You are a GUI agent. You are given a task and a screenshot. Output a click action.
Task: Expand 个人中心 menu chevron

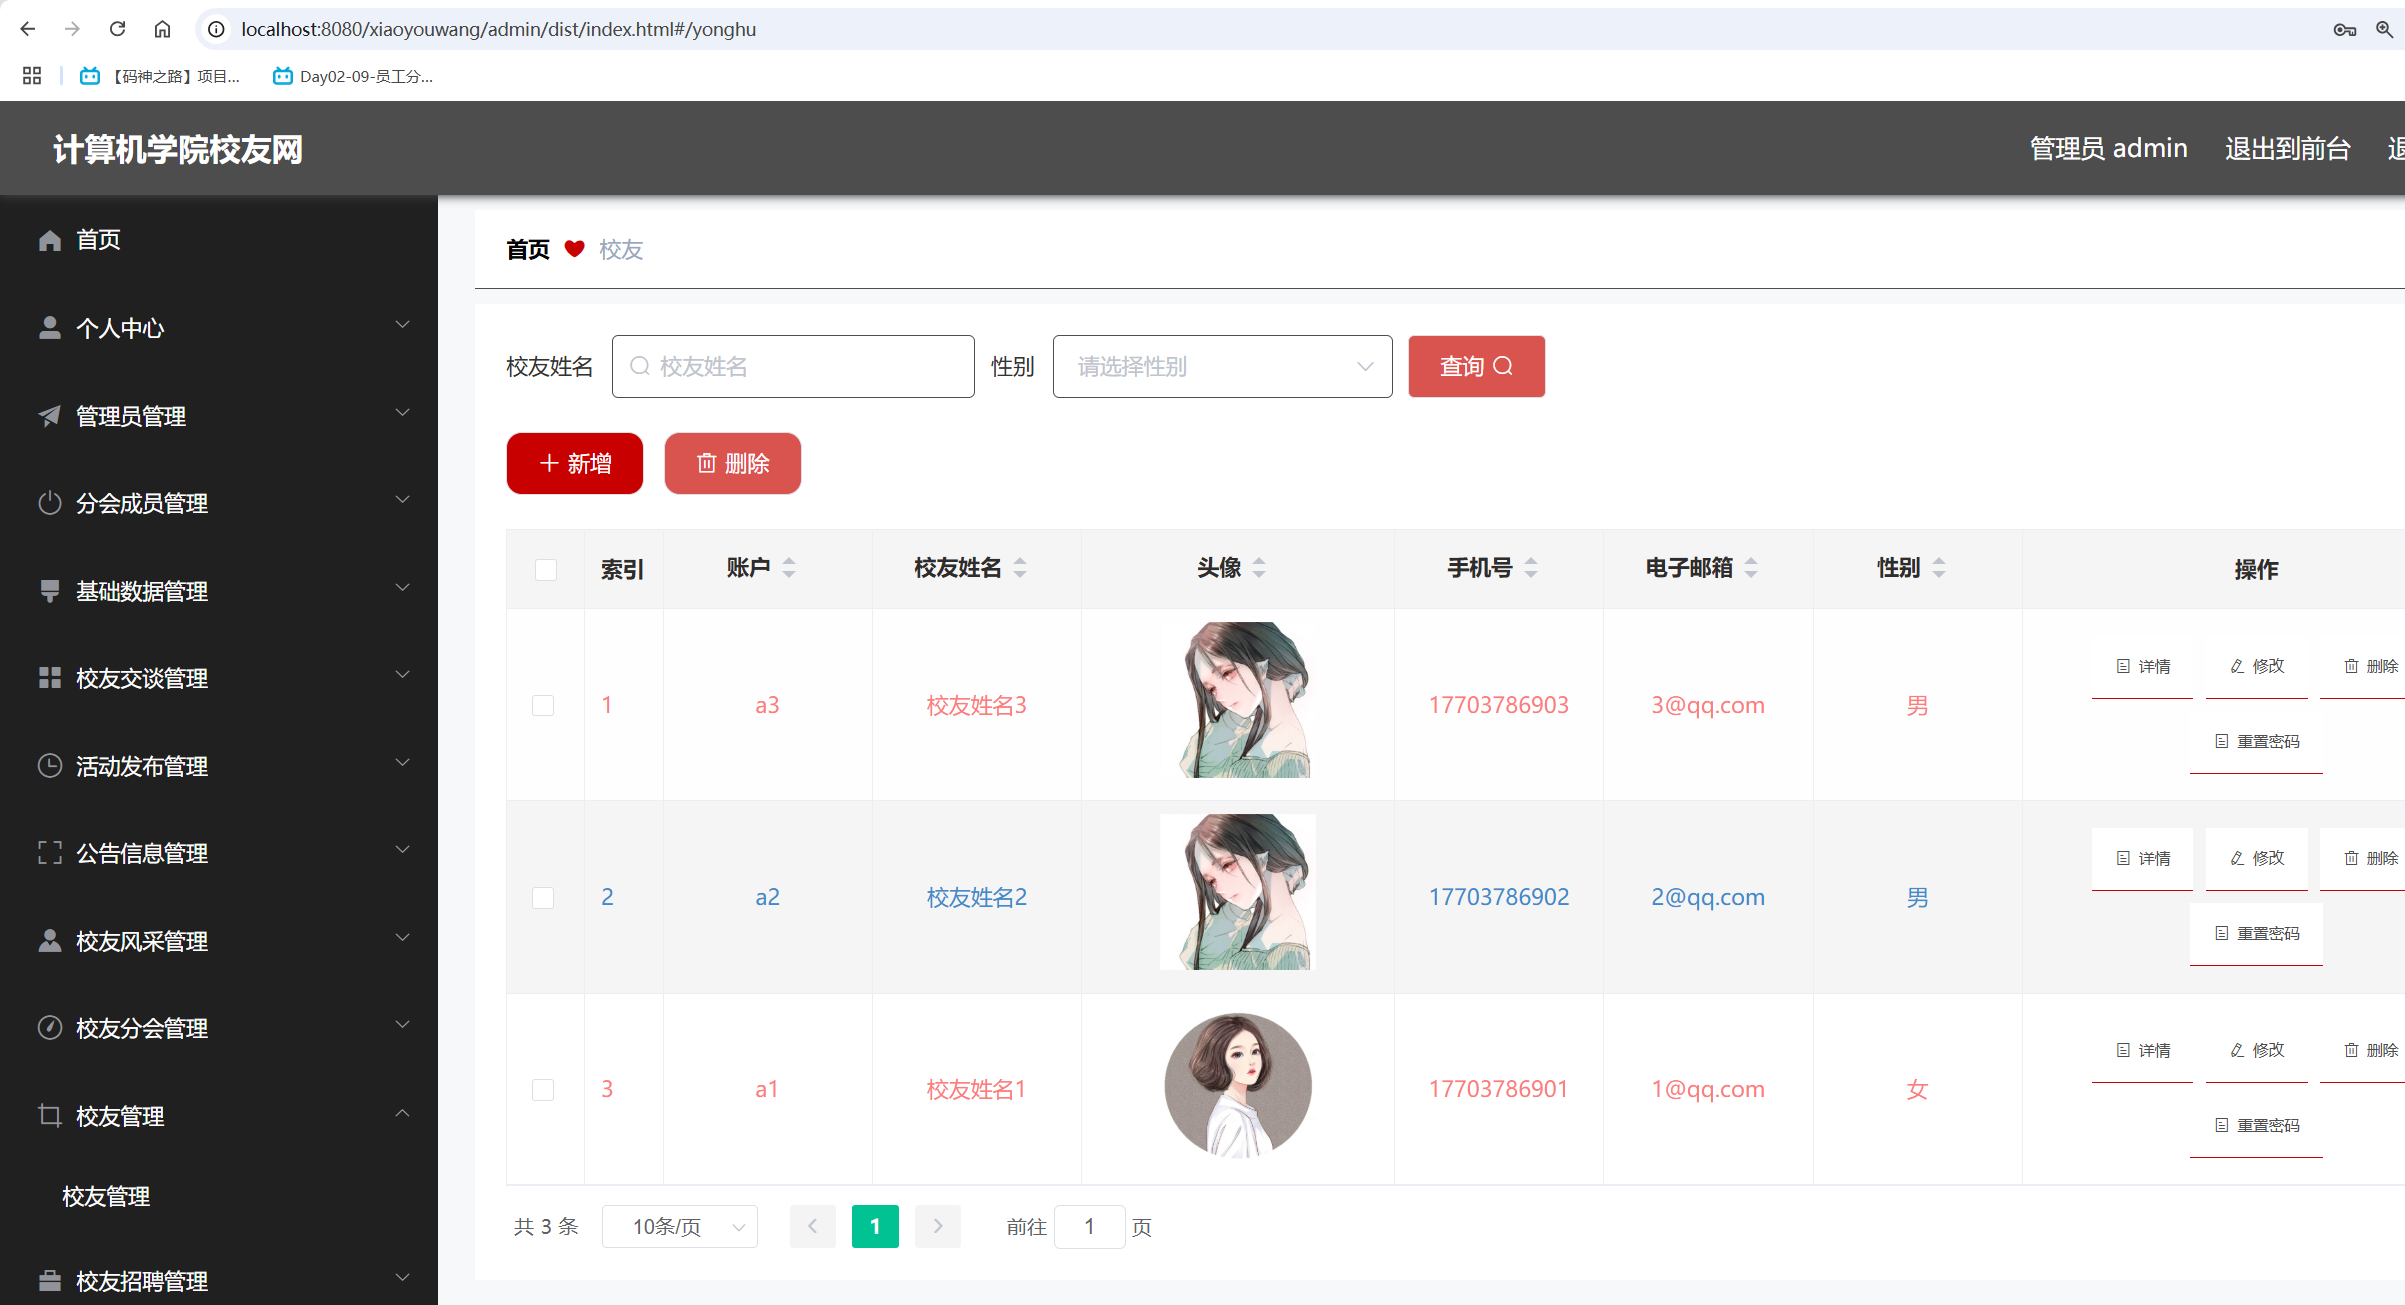[x=402, y=325]
